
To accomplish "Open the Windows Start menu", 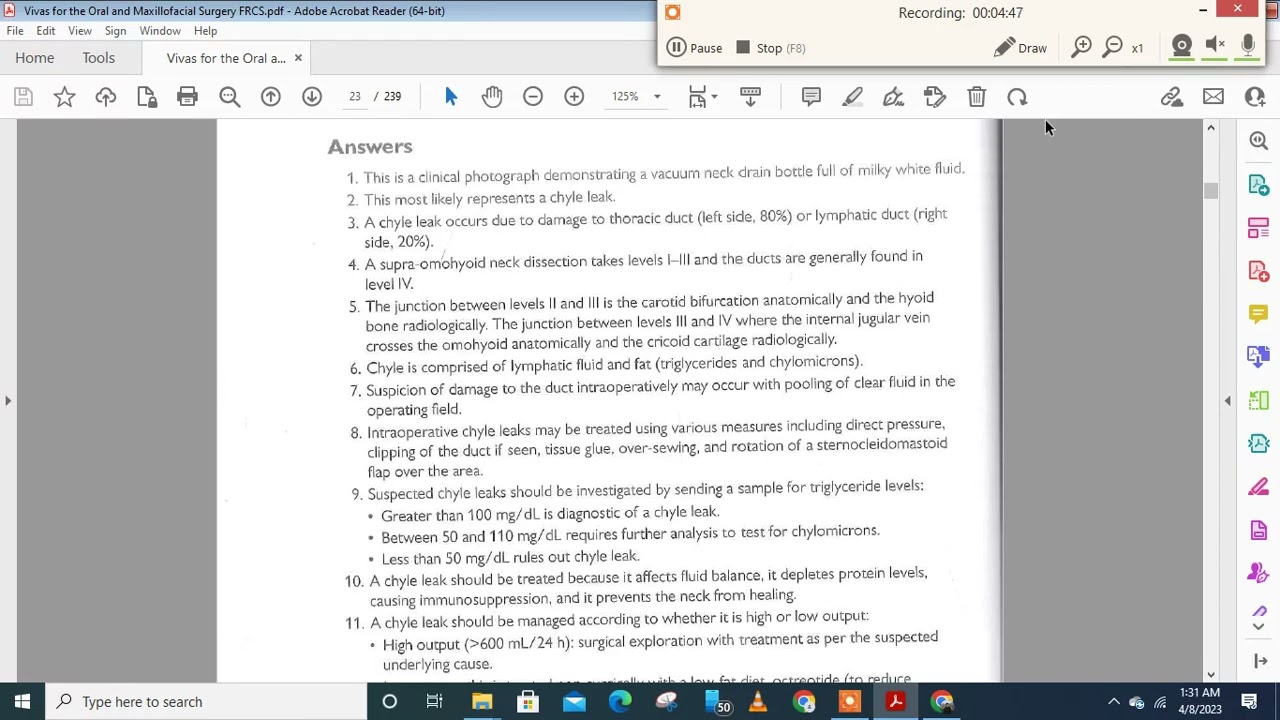I will coord(22,702).
